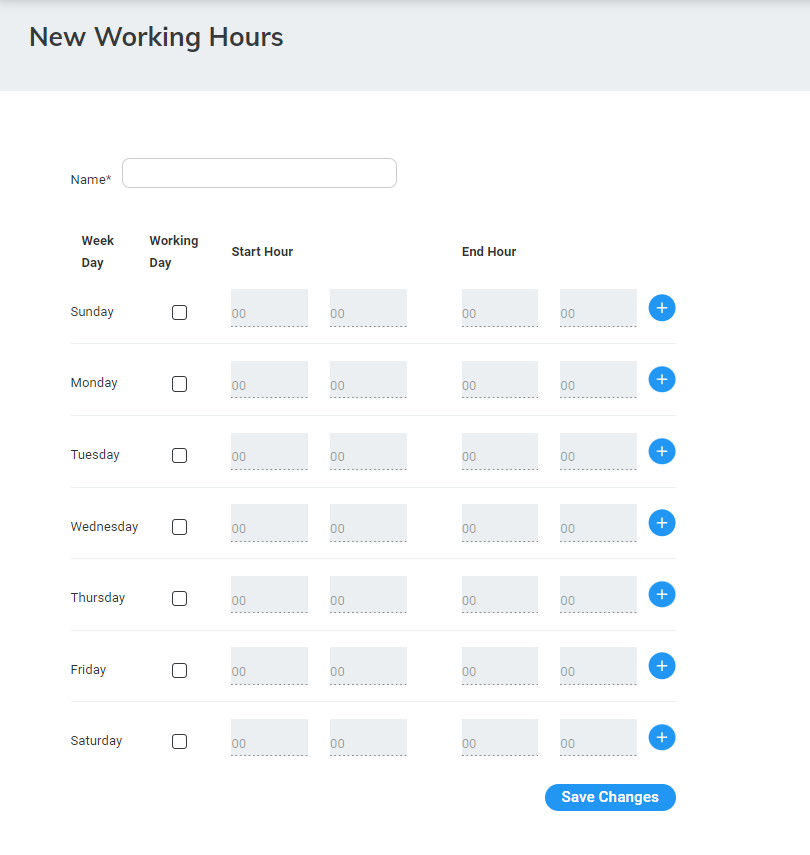Screen dimensions: 810x855
Task: Click Thursday's end minutes field
Action: point(598,595)
